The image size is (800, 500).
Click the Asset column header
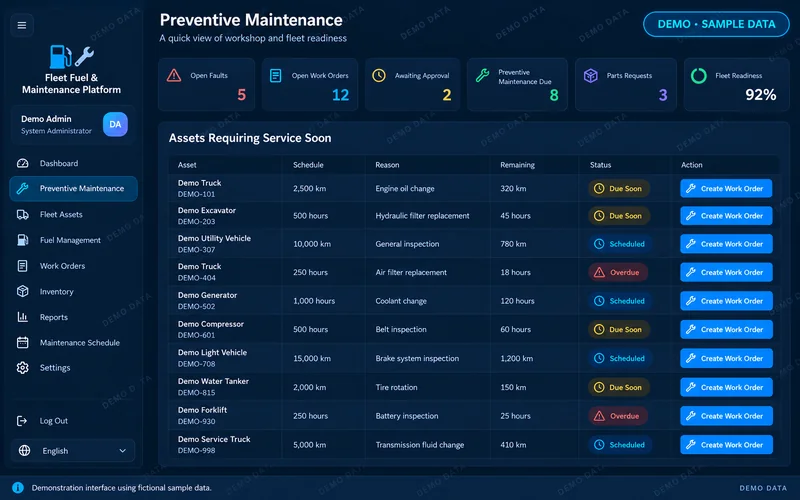click(187, 165)
